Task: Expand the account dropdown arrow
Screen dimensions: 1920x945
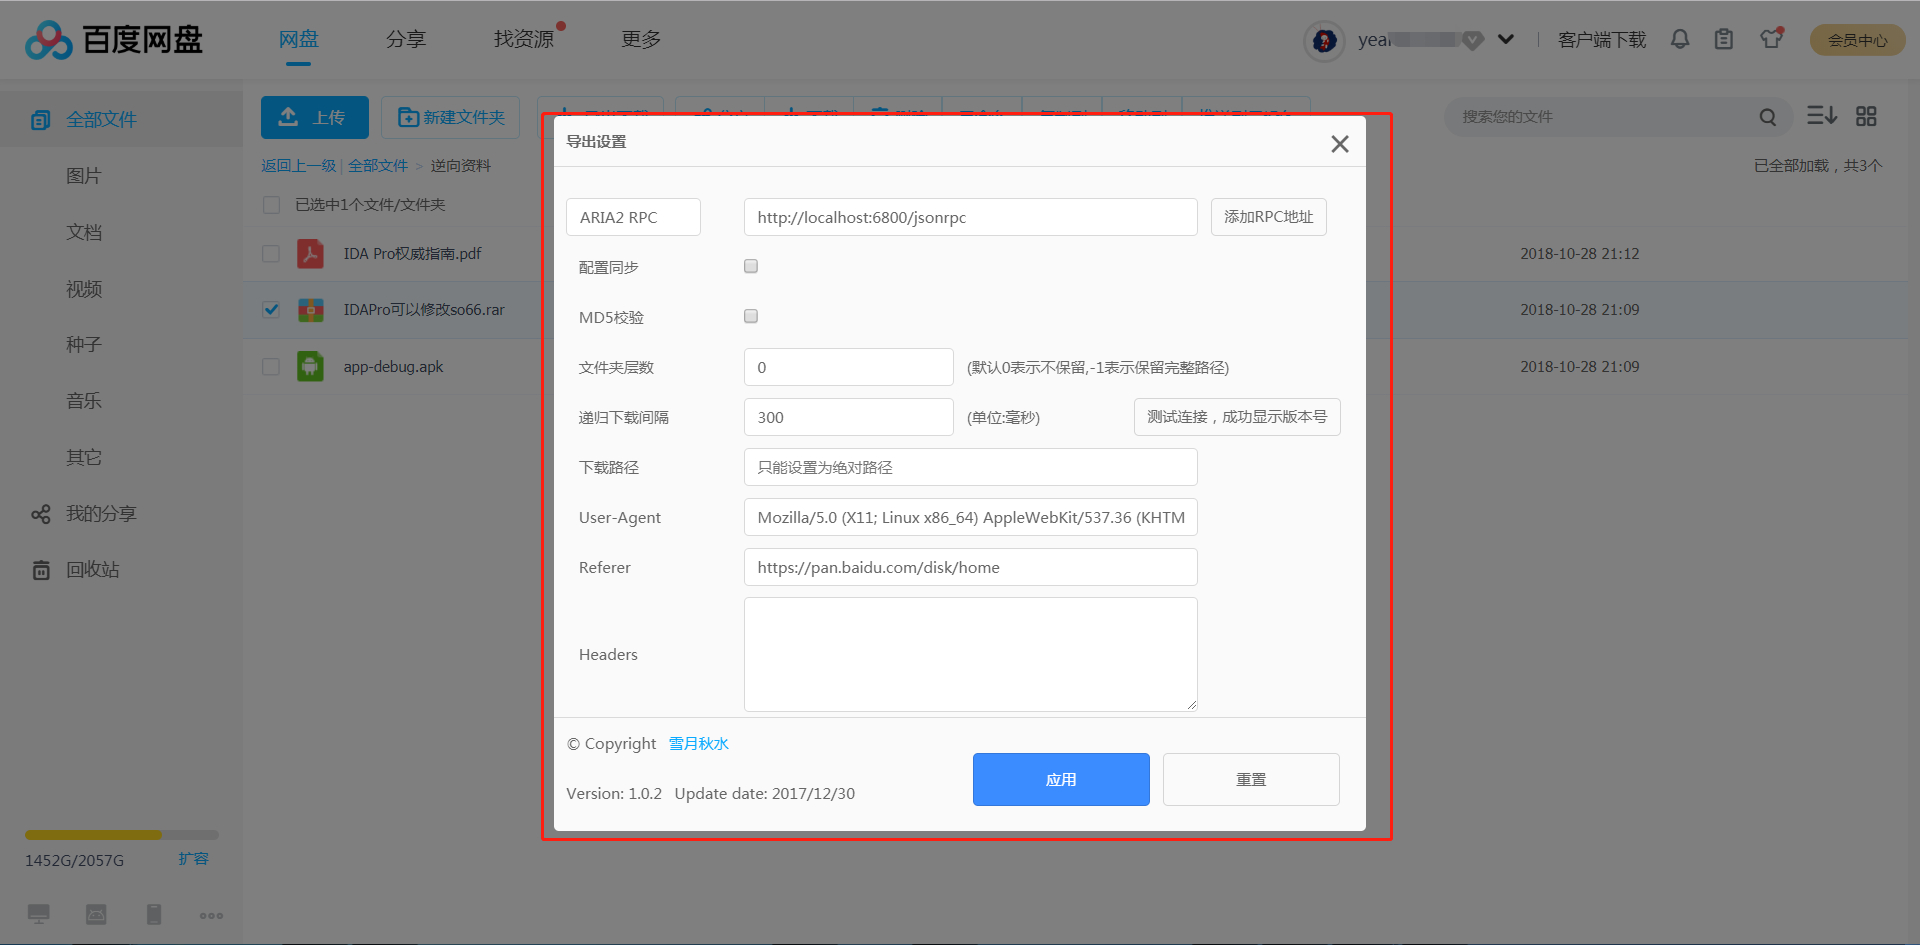Action: click(1506, 40)
